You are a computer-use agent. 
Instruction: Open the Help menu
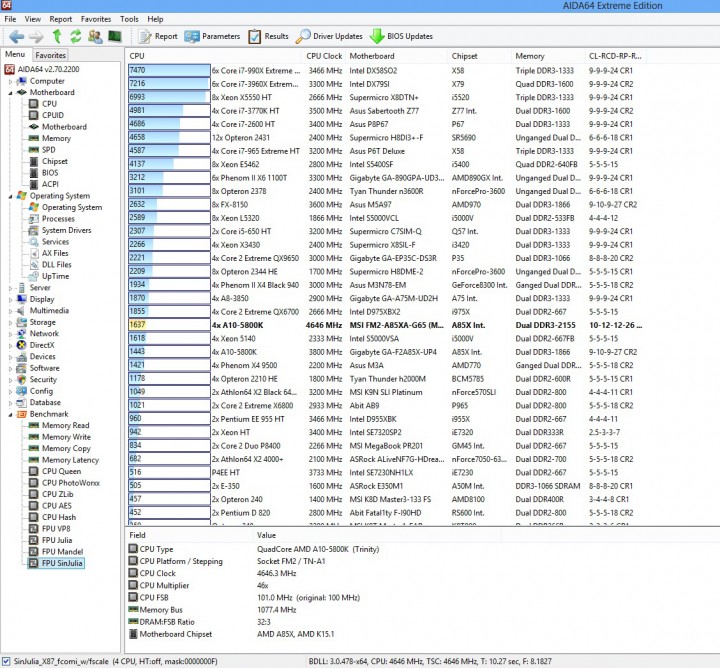coord(155,19)
